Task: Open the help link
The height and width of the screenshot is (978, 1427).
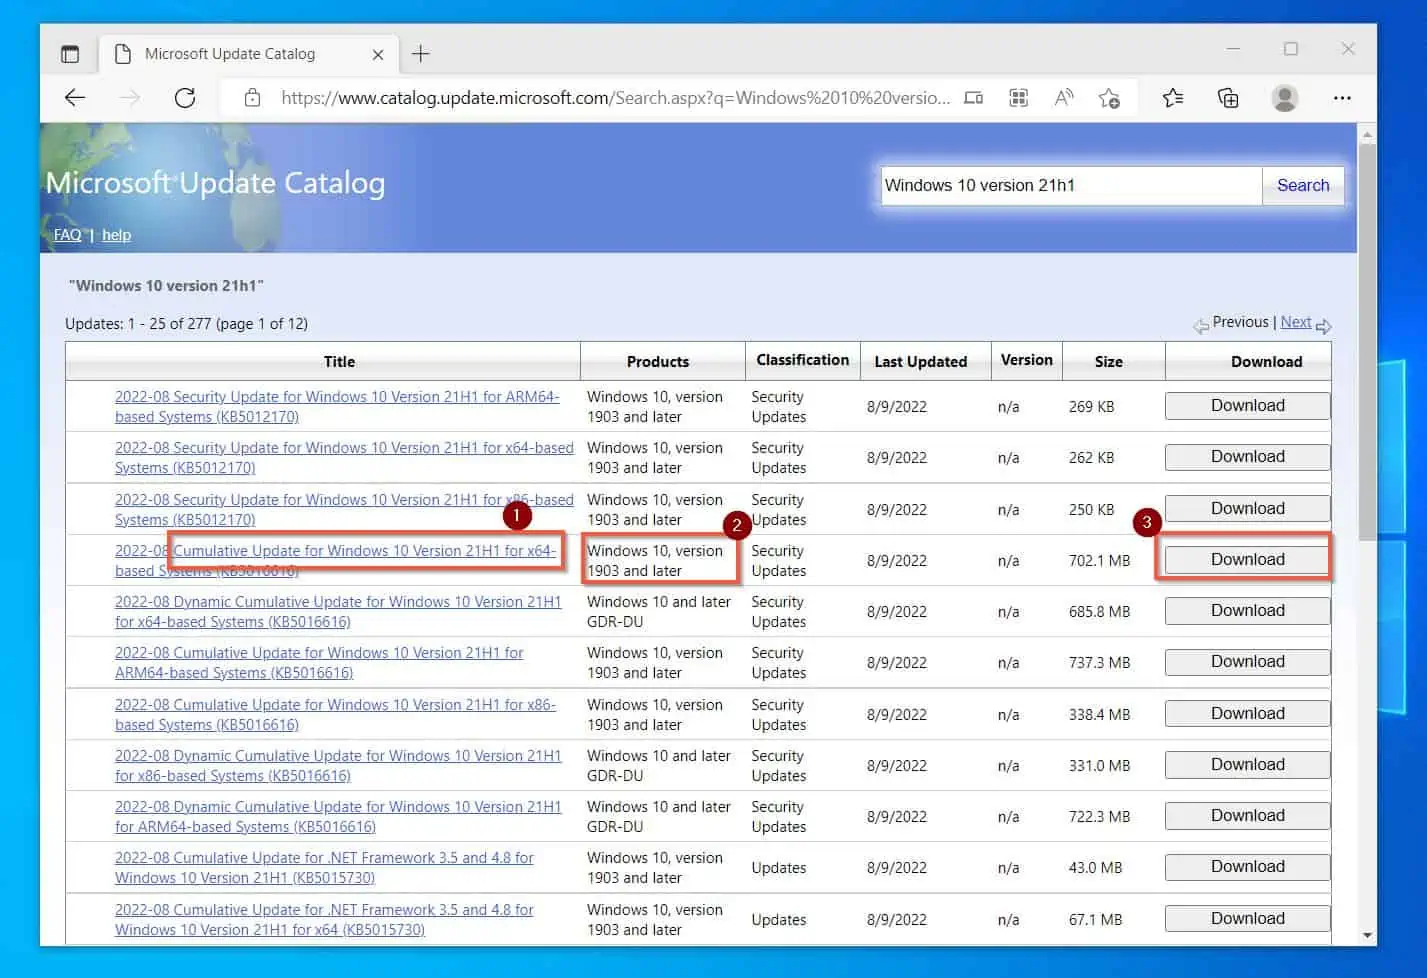Action: point(116,235)
